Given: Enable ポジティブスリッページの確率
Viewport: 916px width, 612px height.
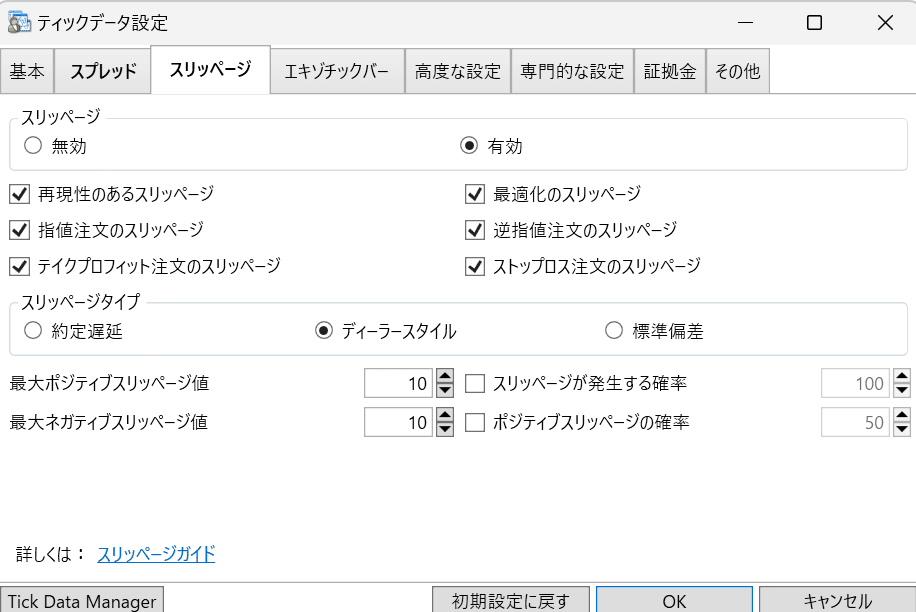Looking at the screenshot, I should click(x=474, y=422).
